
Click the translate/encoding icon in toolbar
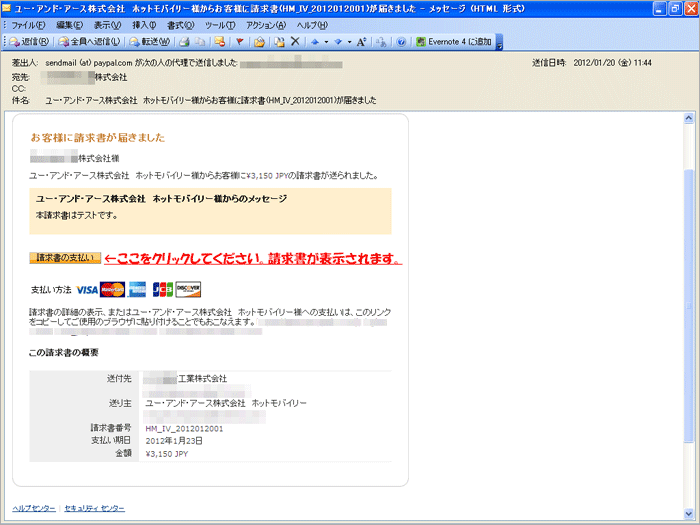(x=381, y=42)
